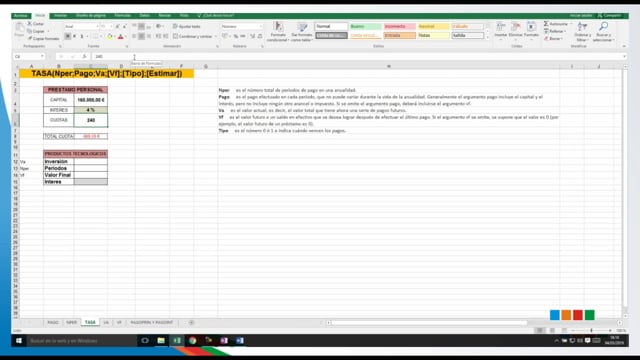The width and height of the screenshot is (640, 360).
Task: Click the borders icon in Fuente group
Action: (x=95, y=36)
